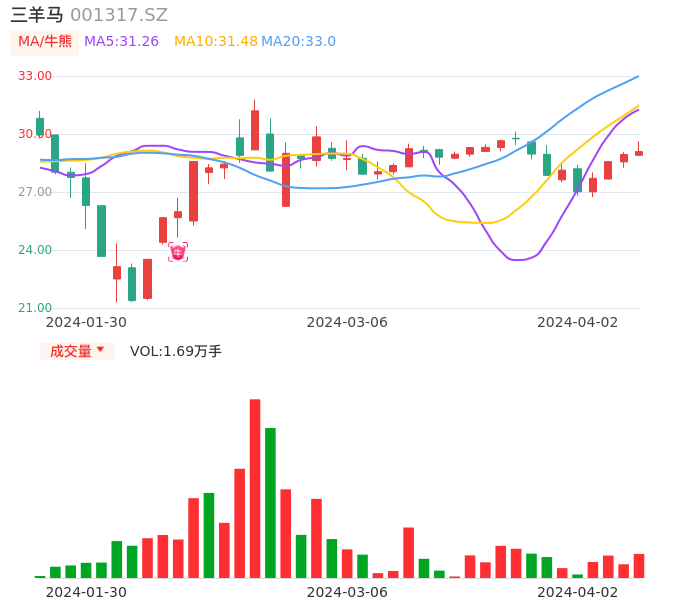The image size is (686, 606).
Task: Click the tallest green volume bar
Action: [x=270, y=502]
